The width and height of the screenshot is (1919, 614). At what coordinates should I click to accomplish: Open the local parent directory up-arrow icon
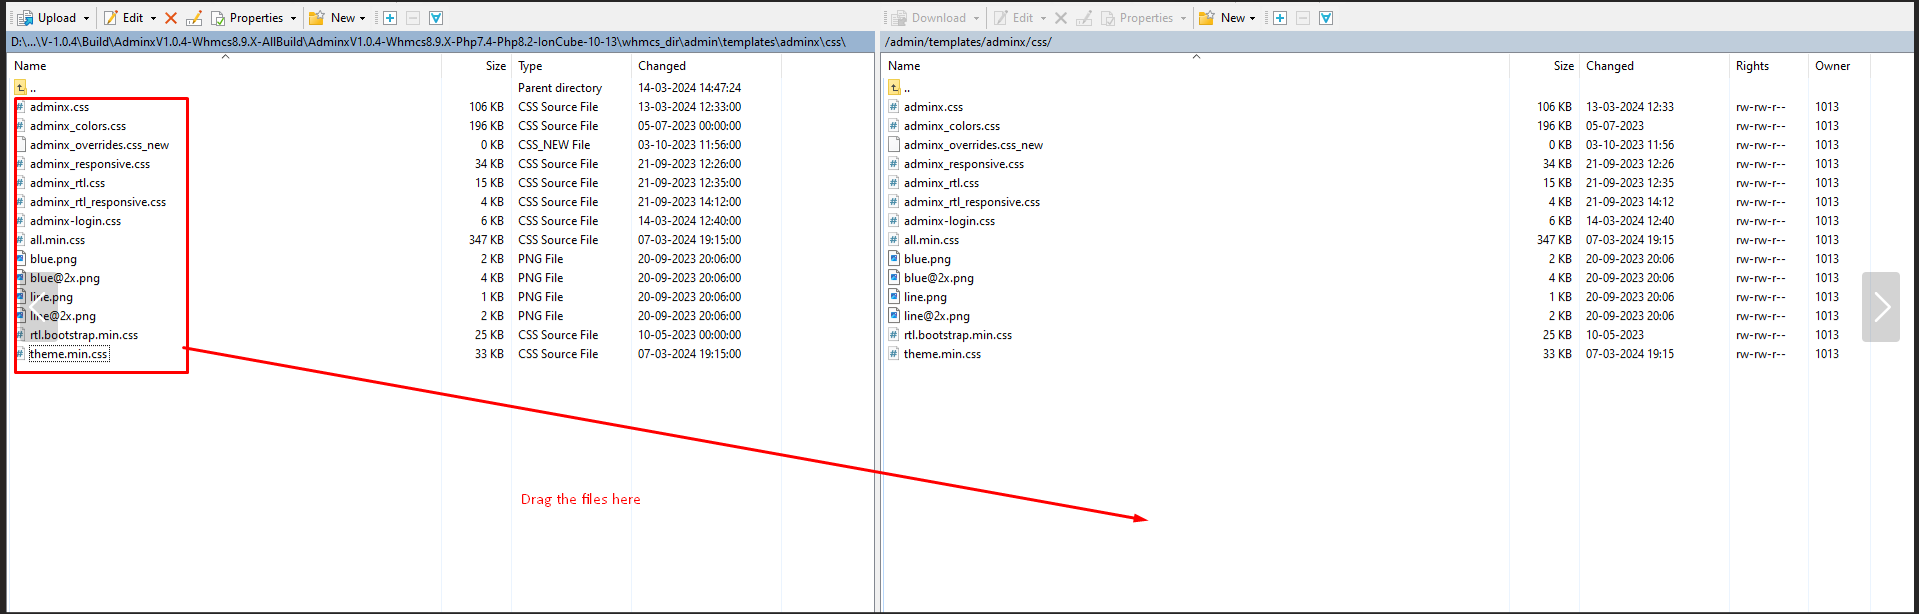coord(21,88)
